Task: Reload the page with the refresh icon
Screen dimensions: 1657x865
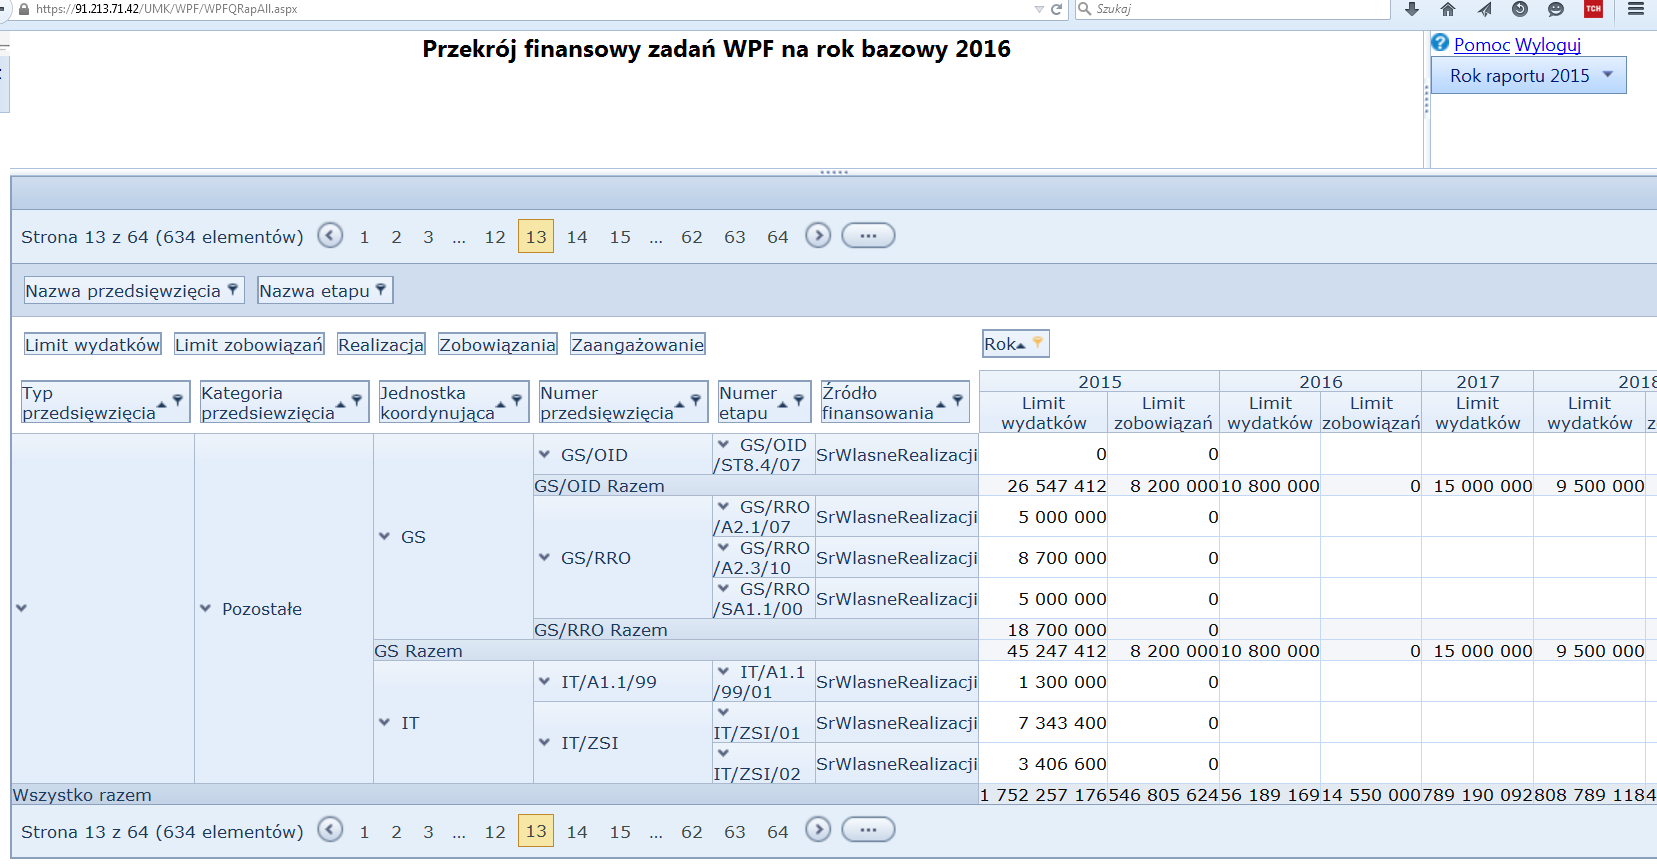Action: (x=1056, y=9)
